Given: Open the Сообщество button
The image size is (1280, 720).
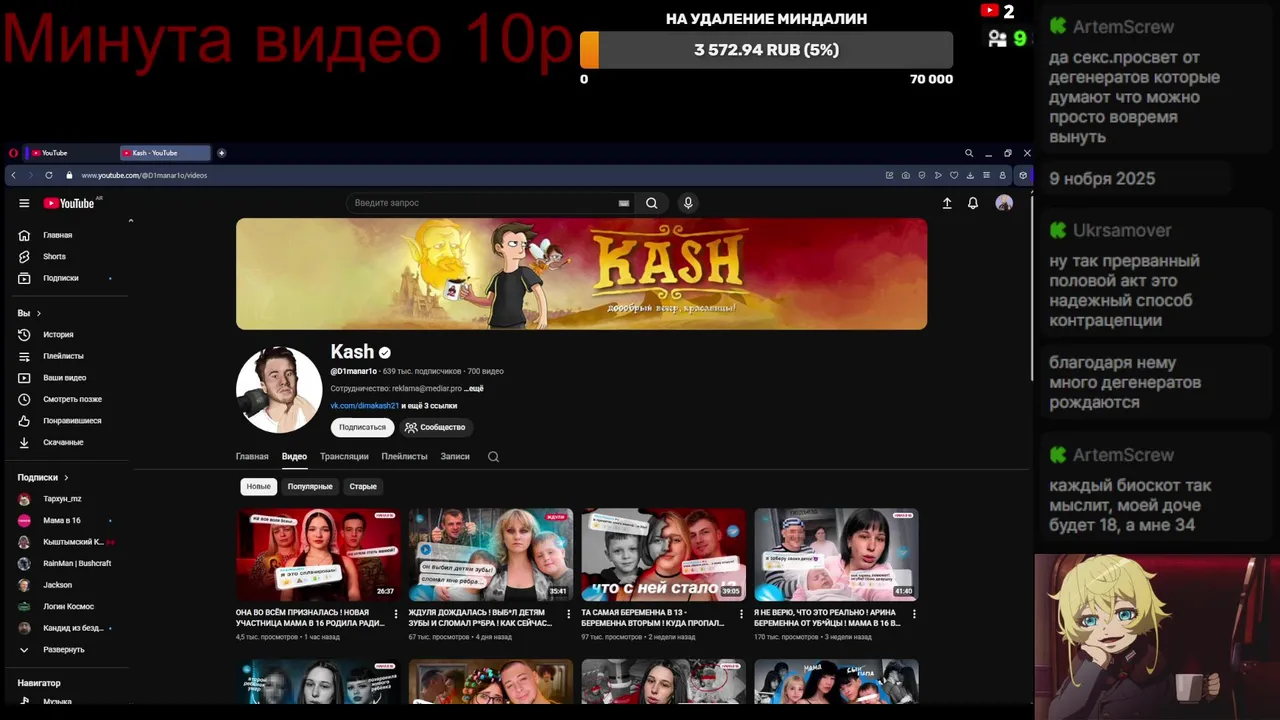Looking at the screenshot, I should (435, 427).
